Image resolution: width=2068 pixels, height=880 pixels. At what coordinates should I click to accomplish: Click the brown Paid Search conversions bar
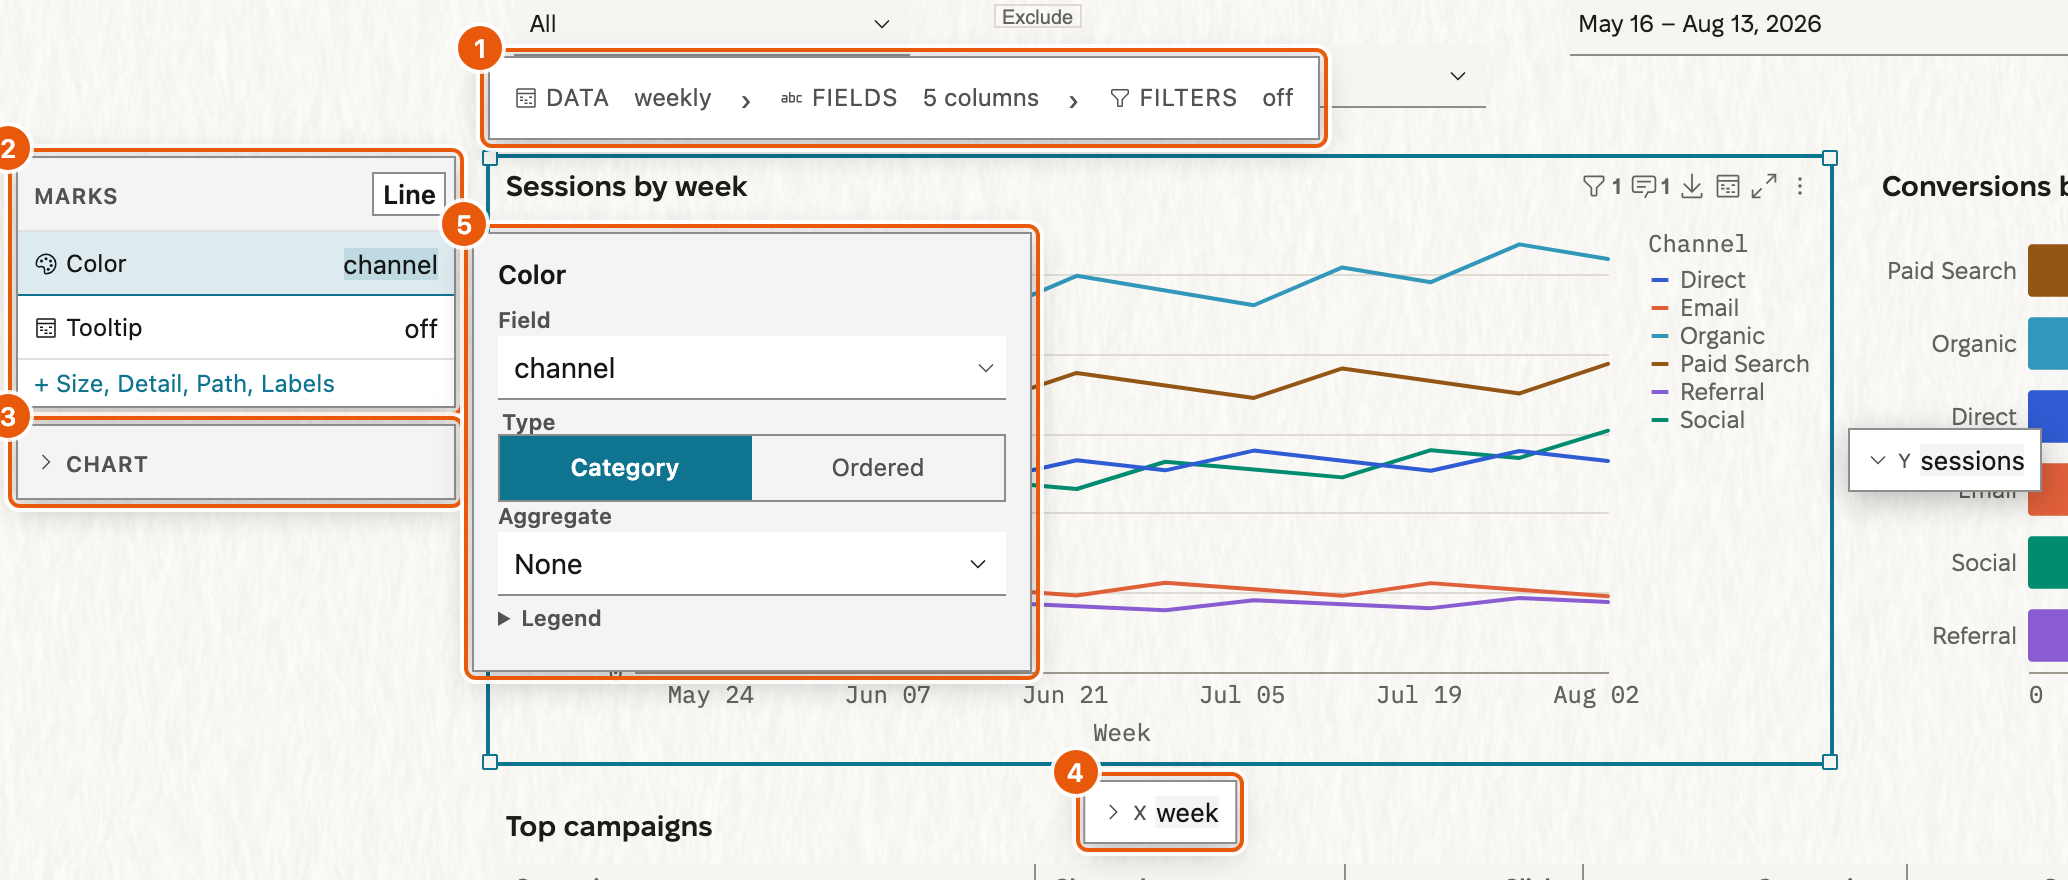[x=2048, y=271]
